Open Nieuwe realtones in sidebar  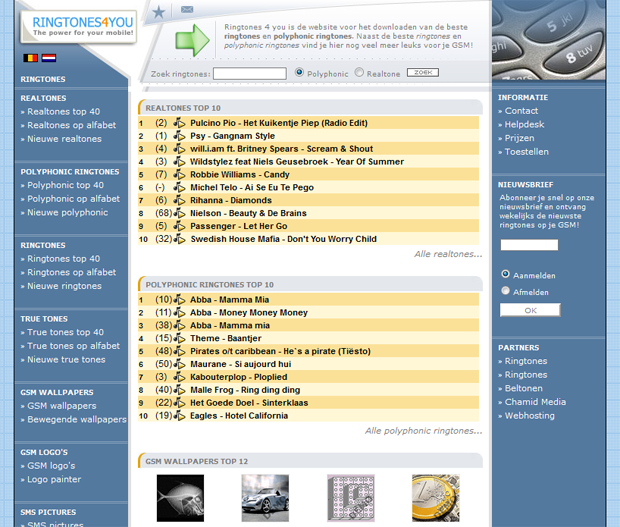[x=64, y=139]
